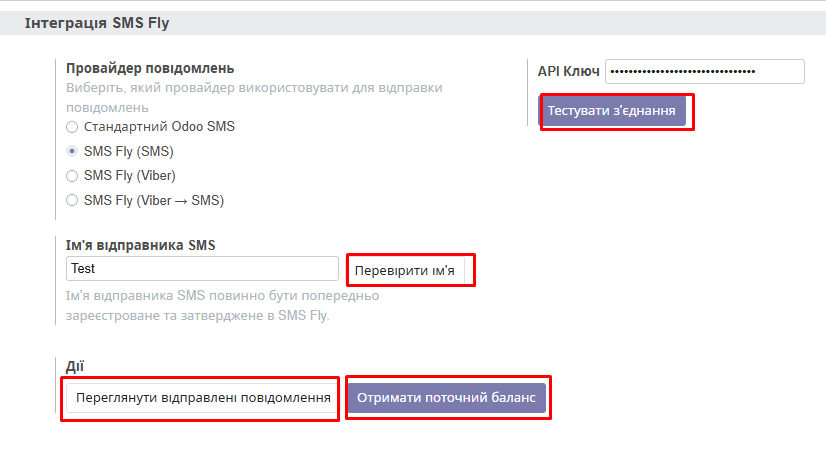The image size is (826, 449).
Task: Click the API Ключ label text
Action: click(568, 72)
